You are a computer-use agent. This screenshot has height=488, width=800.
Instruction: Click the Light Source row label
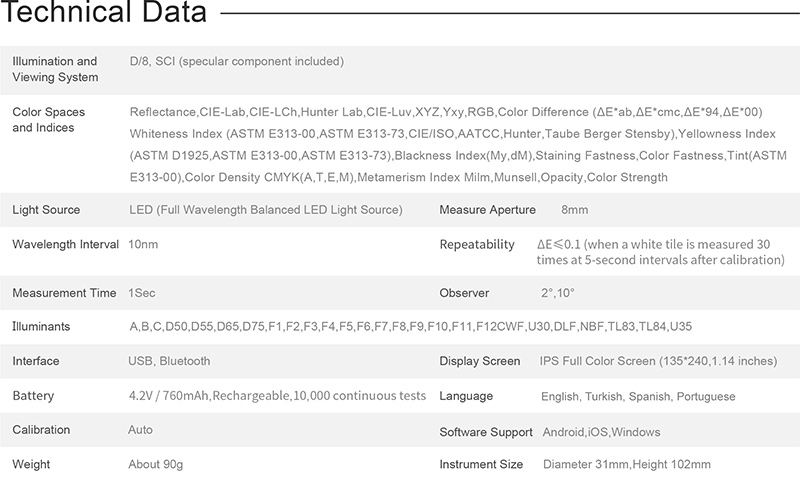pos(46,210)
